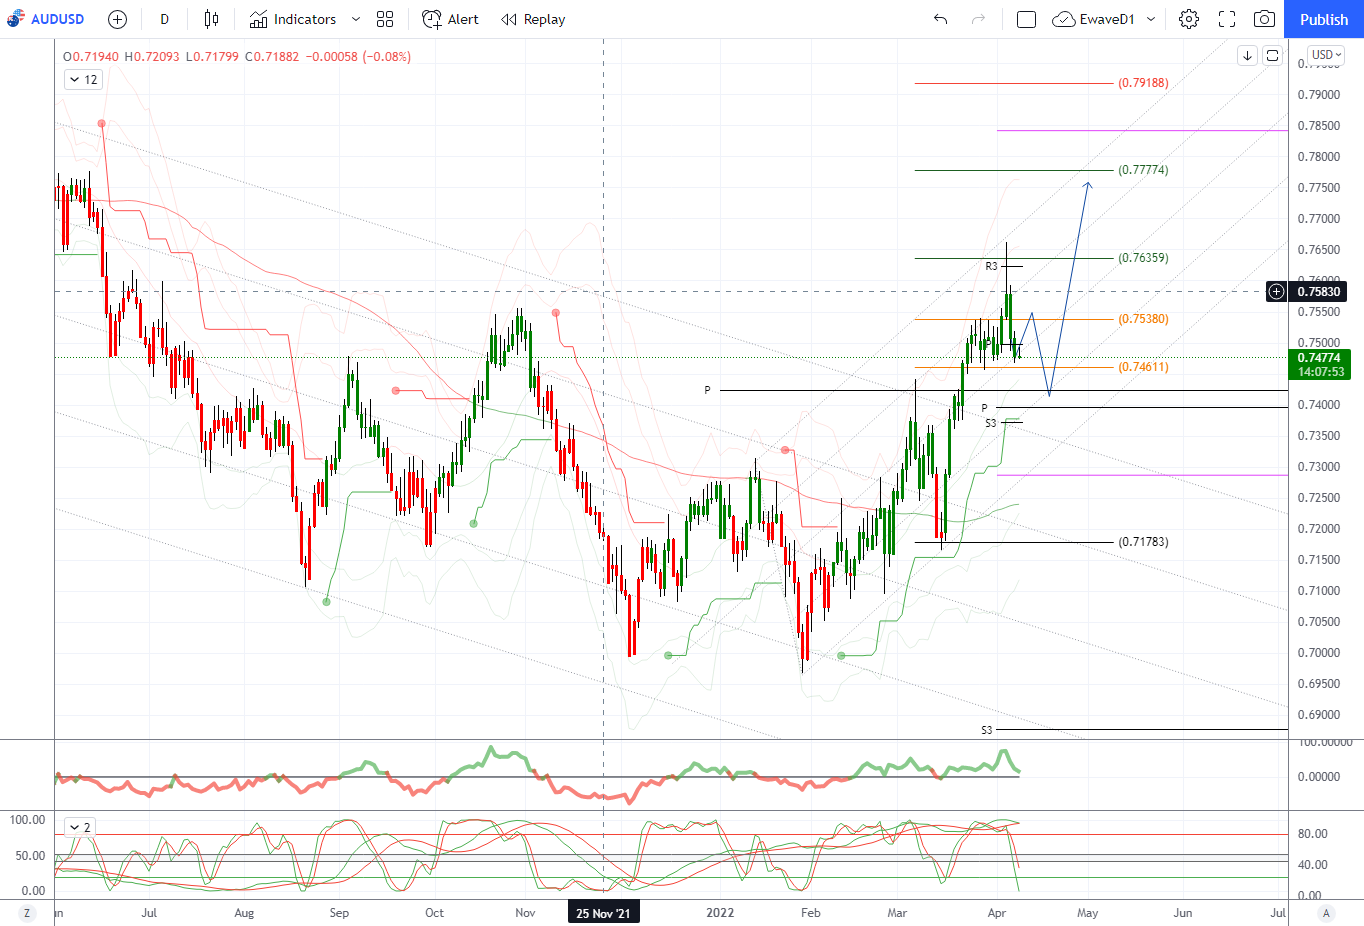Toggle the square icon beside the down arrow
This screenshot has height=926, width=1364.
point(1272,56)
